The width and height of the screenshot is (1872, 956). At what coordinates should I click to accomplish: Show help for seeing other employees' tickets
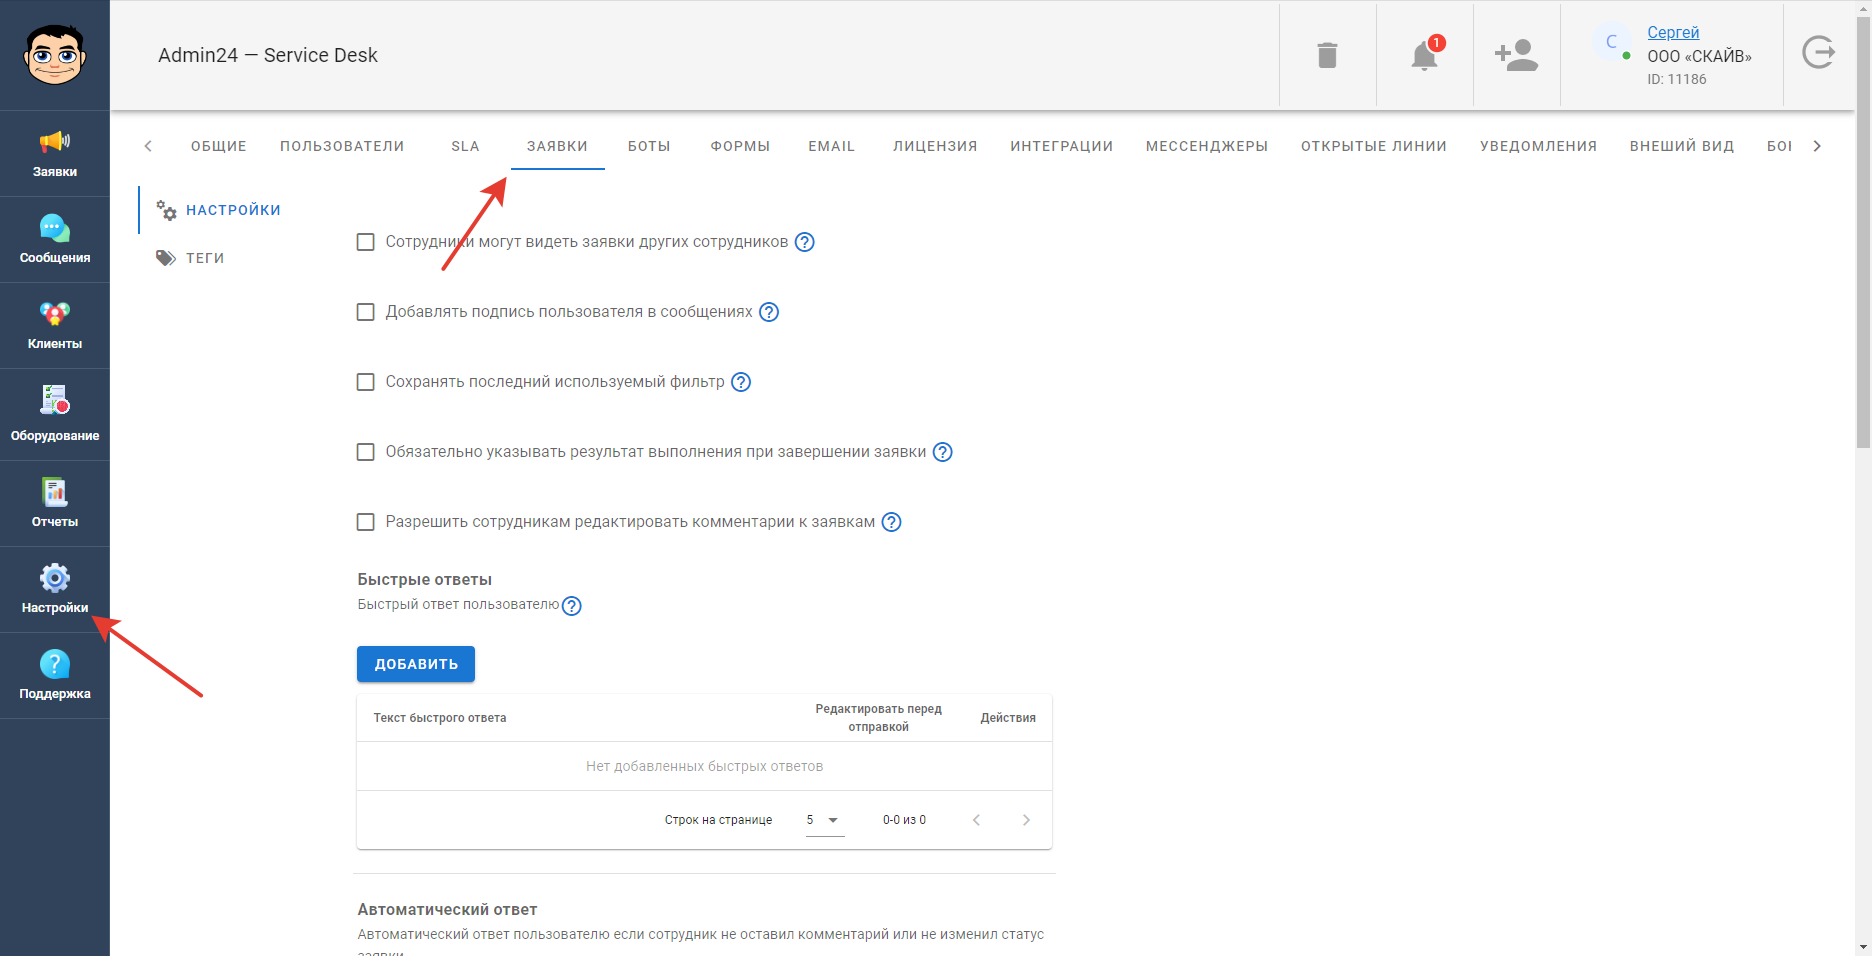pos(805,242)
